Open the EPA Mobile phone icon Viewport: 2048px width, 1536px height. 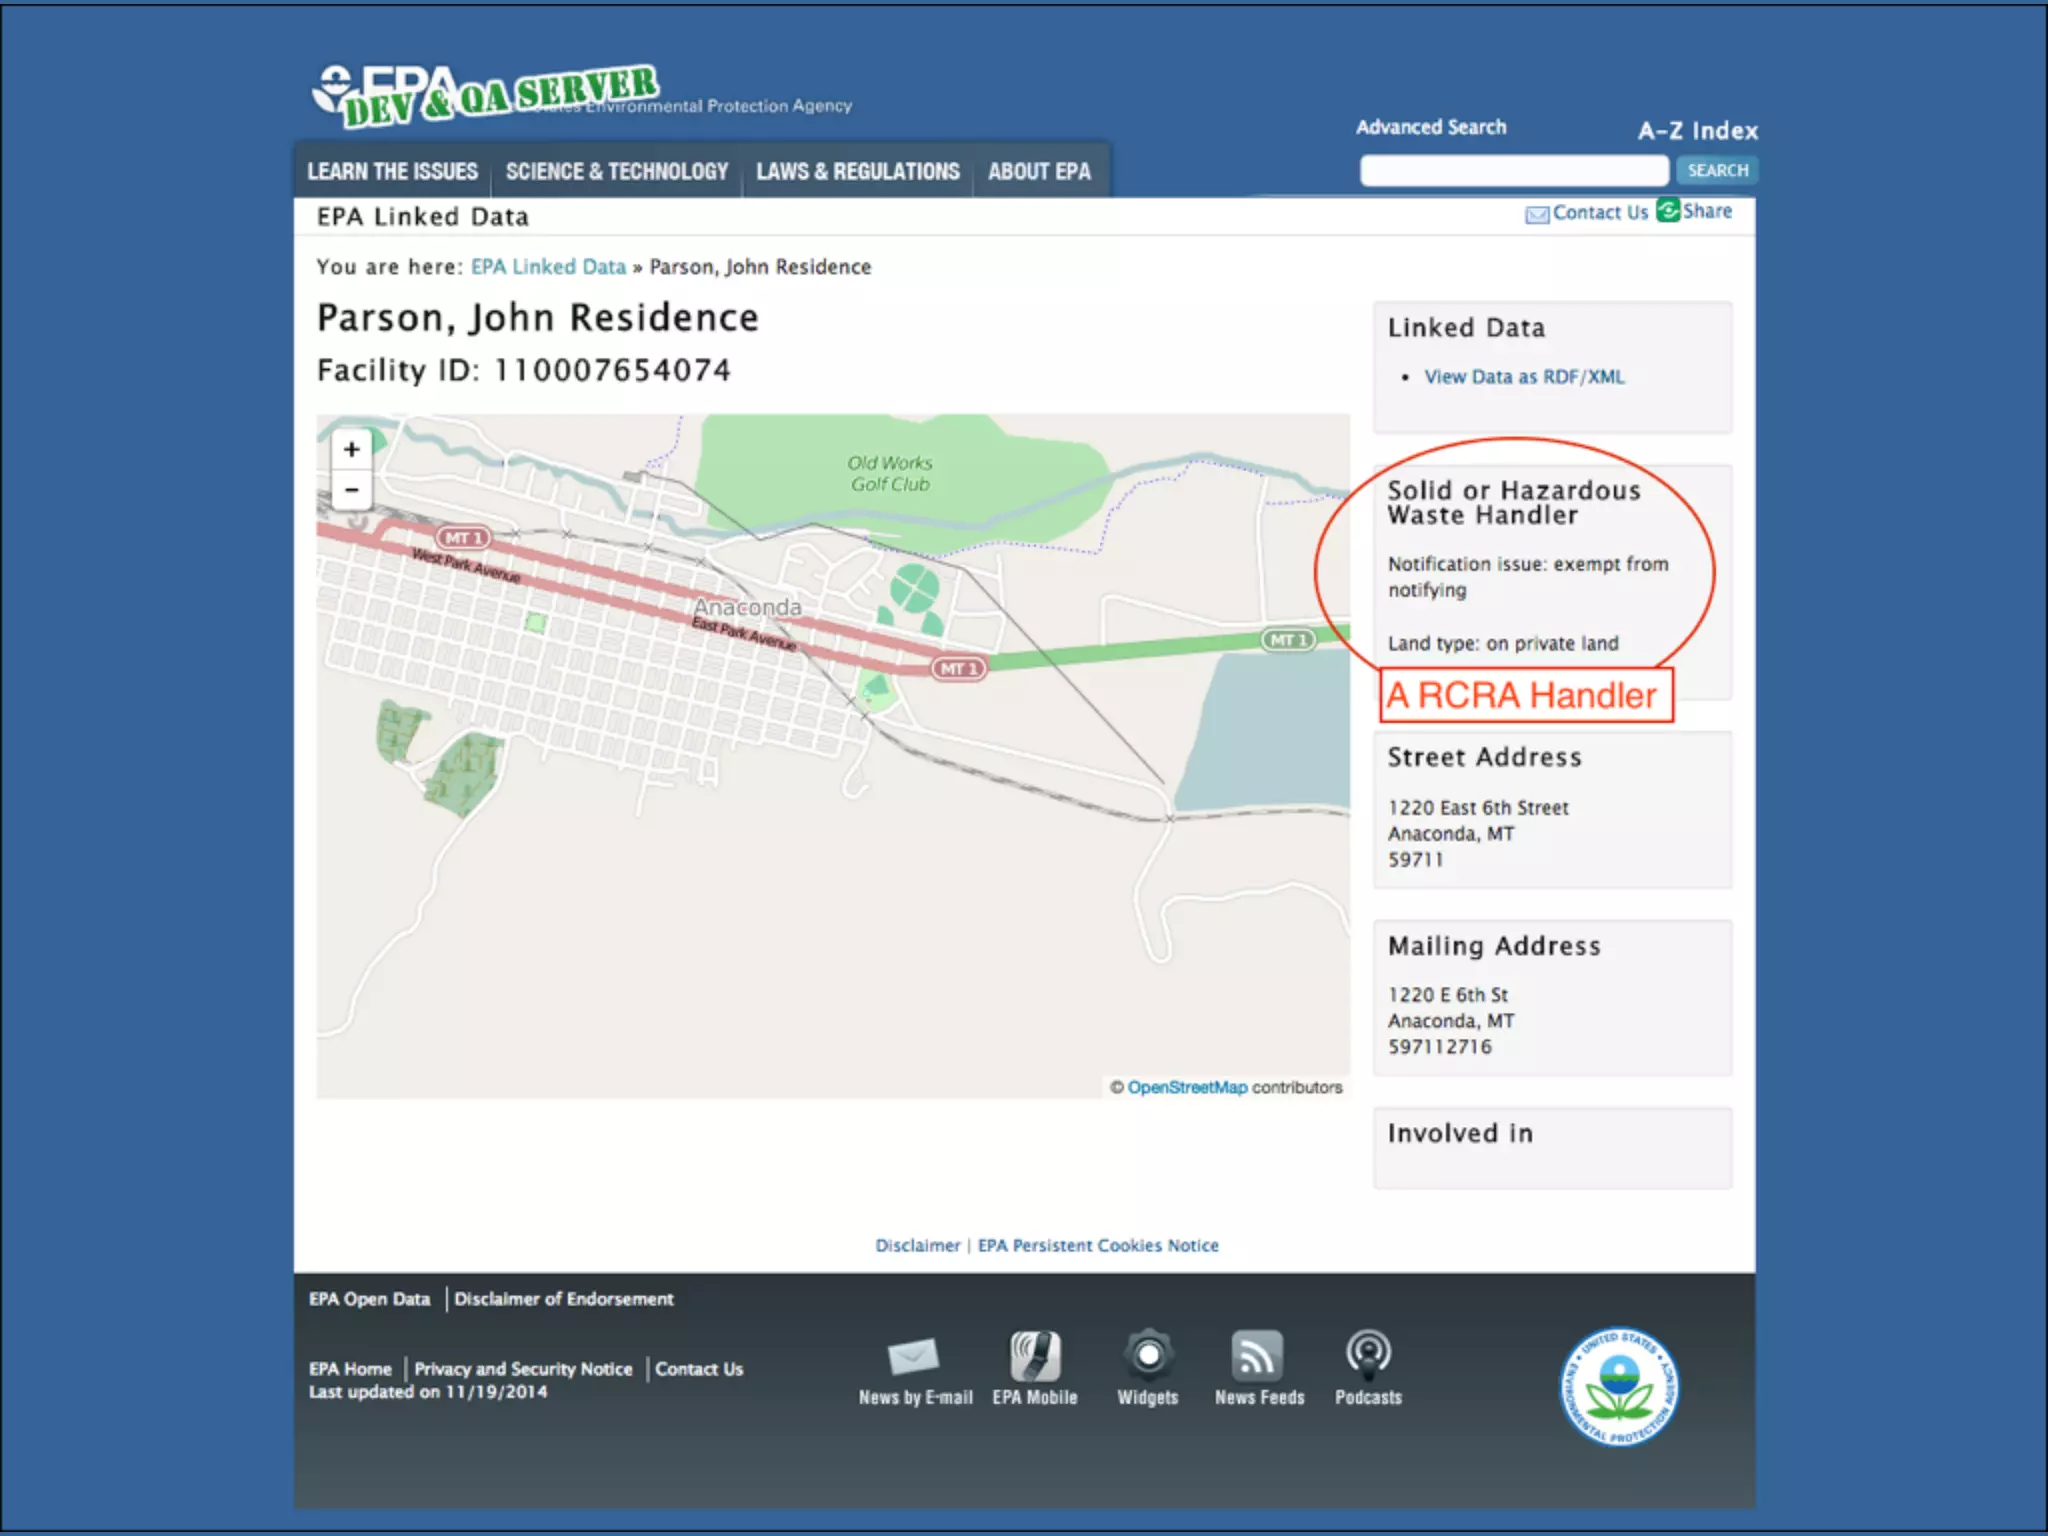click(x=1034, y=1357)
